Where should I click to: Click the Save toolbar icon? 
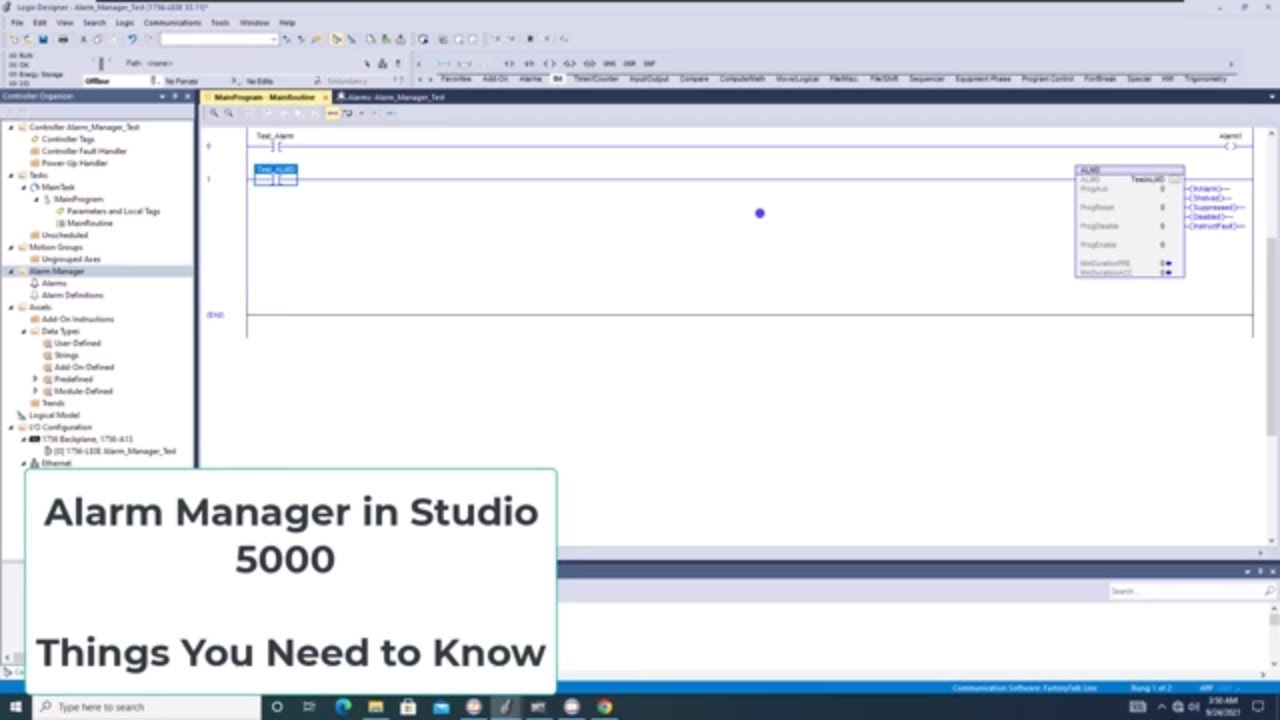pos(43,39)
